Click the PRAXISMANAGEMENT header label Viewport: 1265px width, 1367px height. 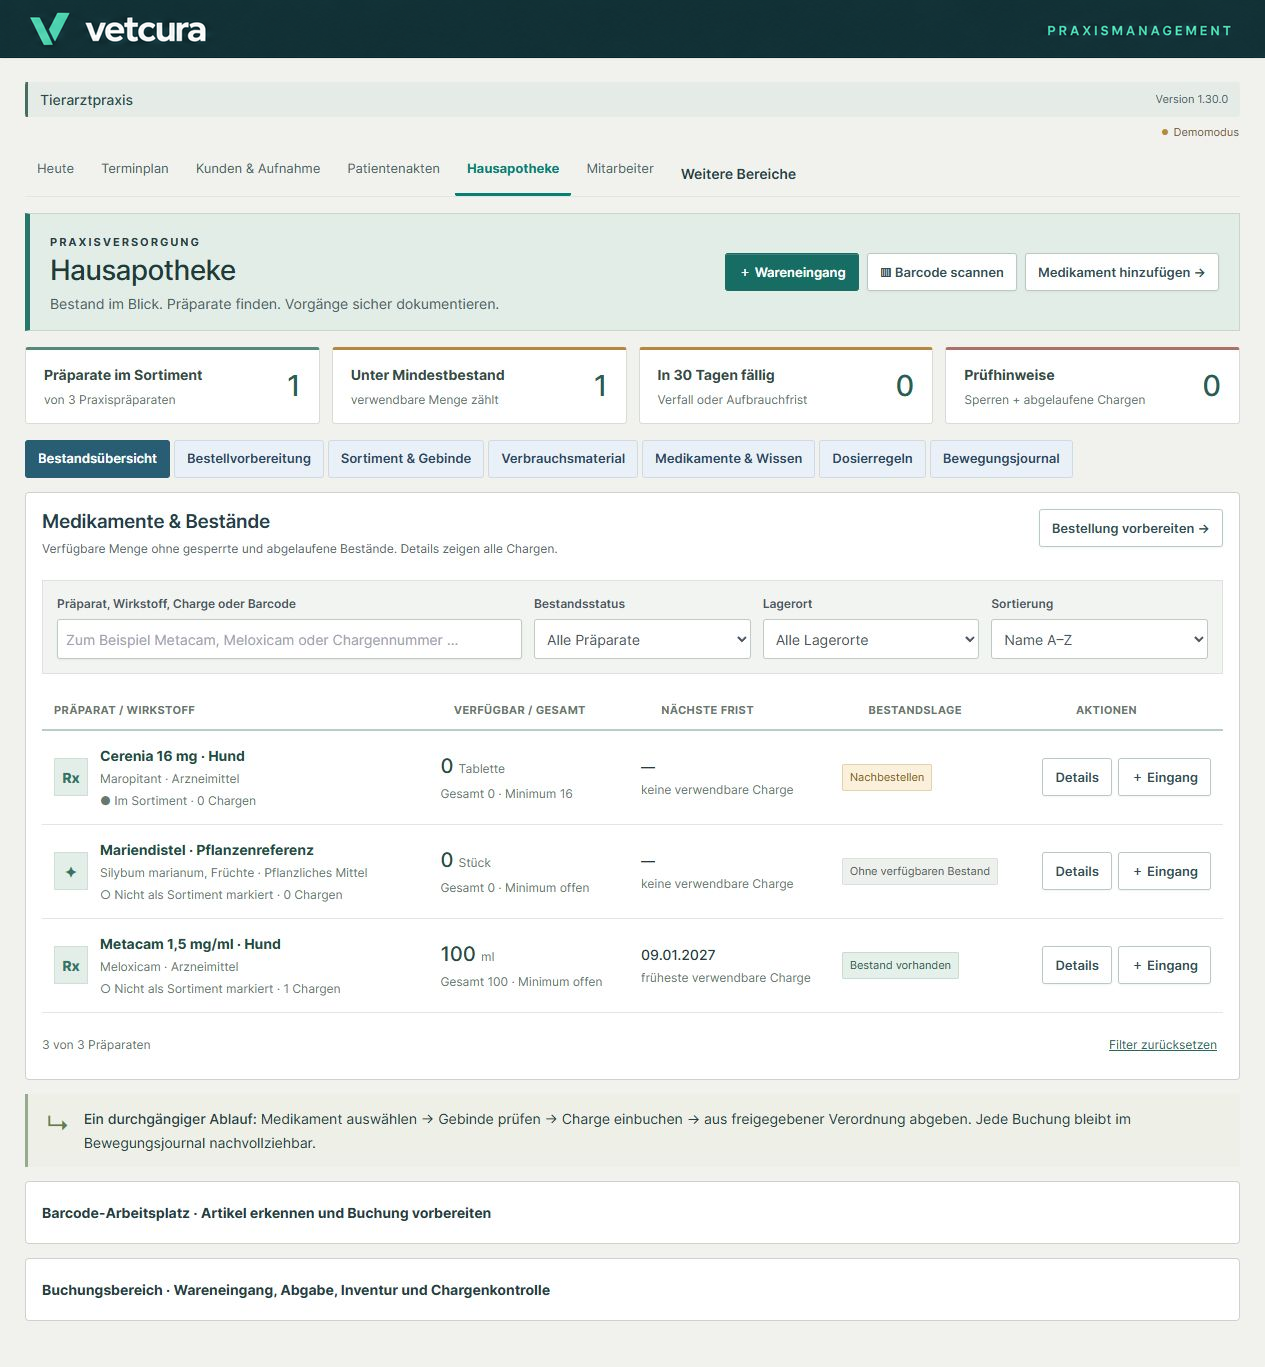pyautogui.click(x=1139, y=31)
